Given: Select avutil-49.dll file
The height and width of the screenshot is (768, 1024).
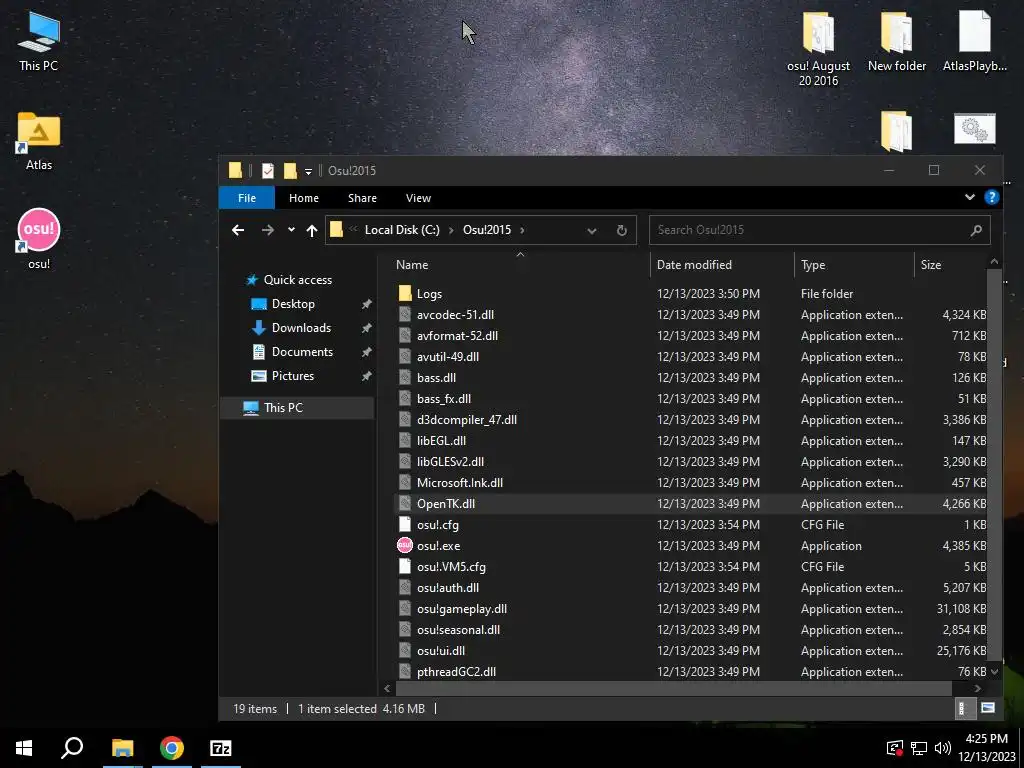Looking at the screenshot, I should point(448,357).
